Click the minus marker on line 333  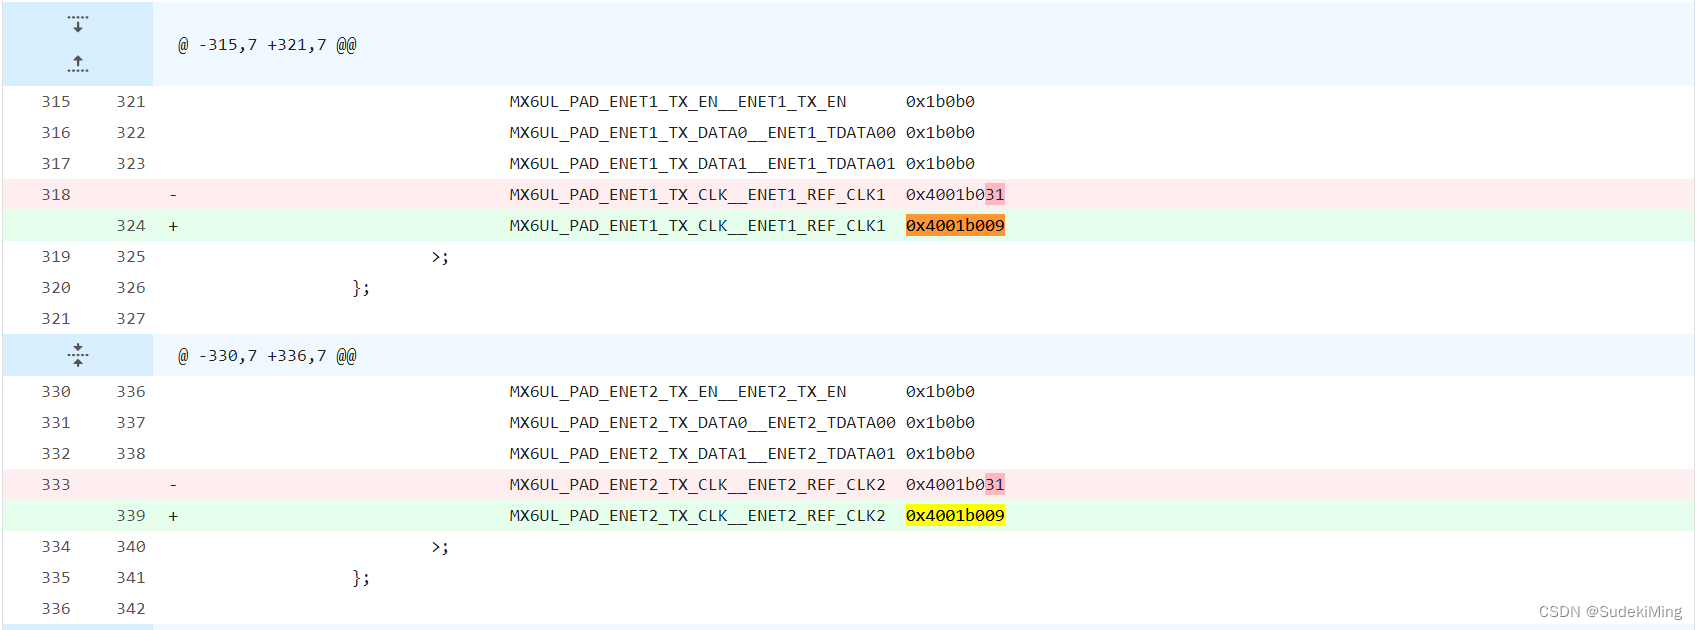point(173,485)
